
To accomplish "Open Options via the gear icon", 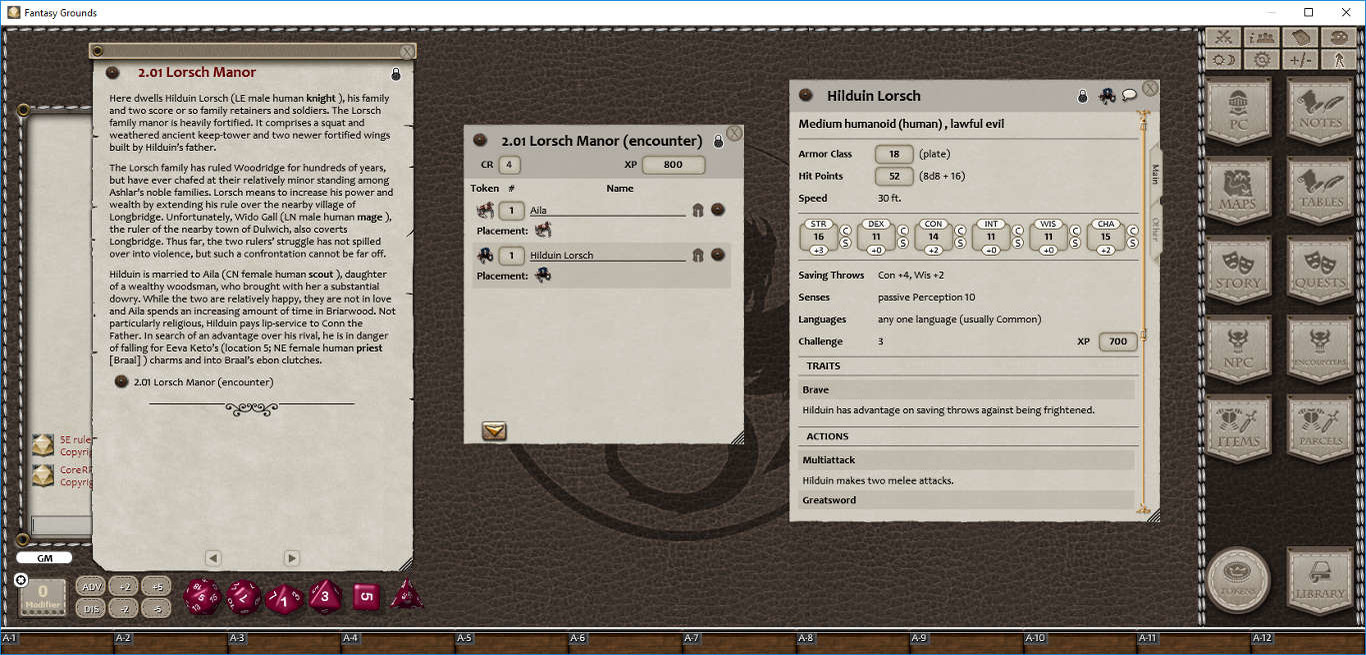I will coord(1260,59).
